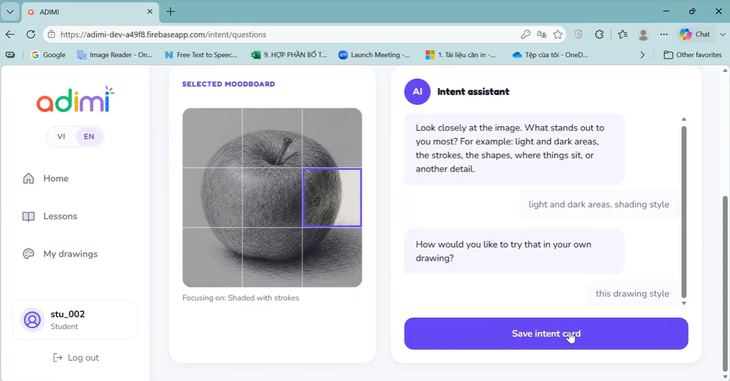Click the shield tracking icon in toolbar
Screen dimensions: 730x381
pyautogui.click(x=579, y=34)
